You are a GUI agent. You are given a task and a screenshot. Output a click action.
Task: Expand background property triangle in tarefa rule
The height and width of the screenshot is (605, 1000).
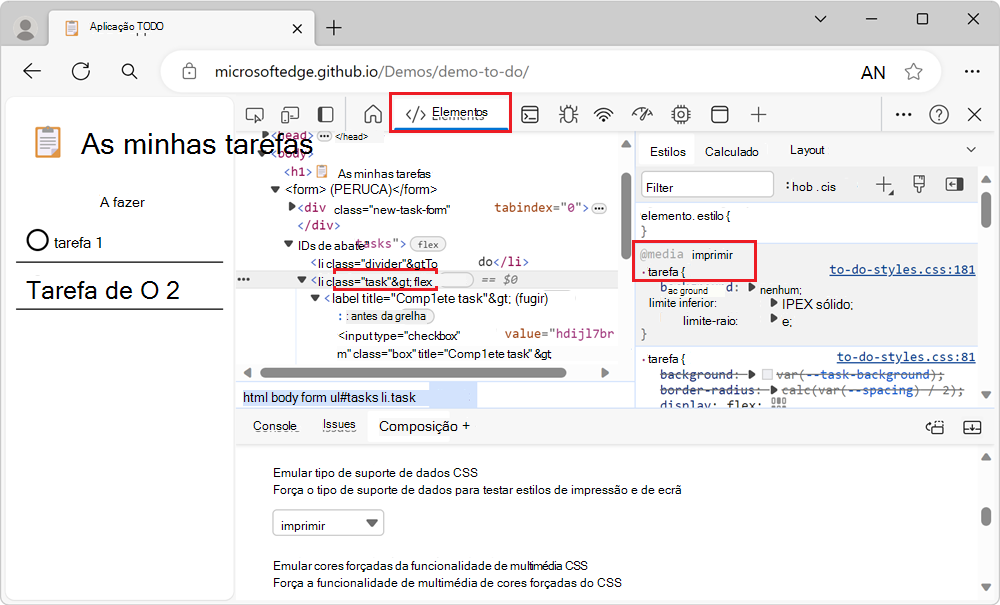click(752, 288)
